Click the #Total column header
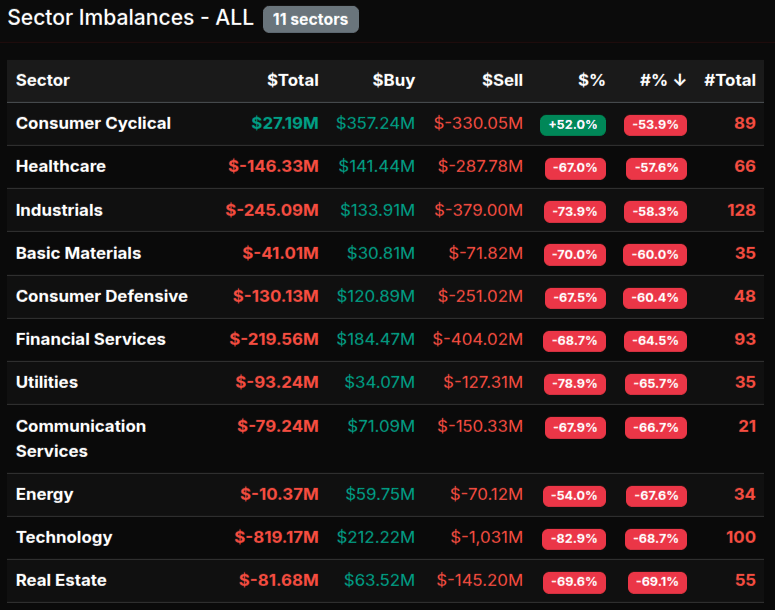 click(729, 80)
